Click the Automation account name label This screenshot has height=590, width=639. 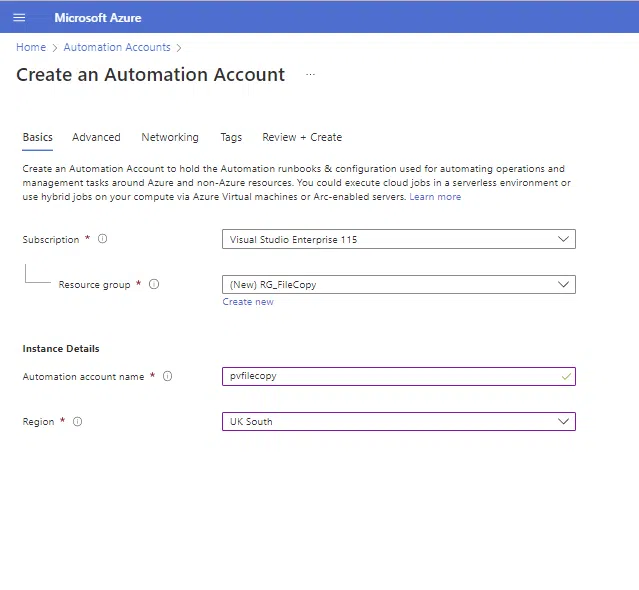pos(83,376)
